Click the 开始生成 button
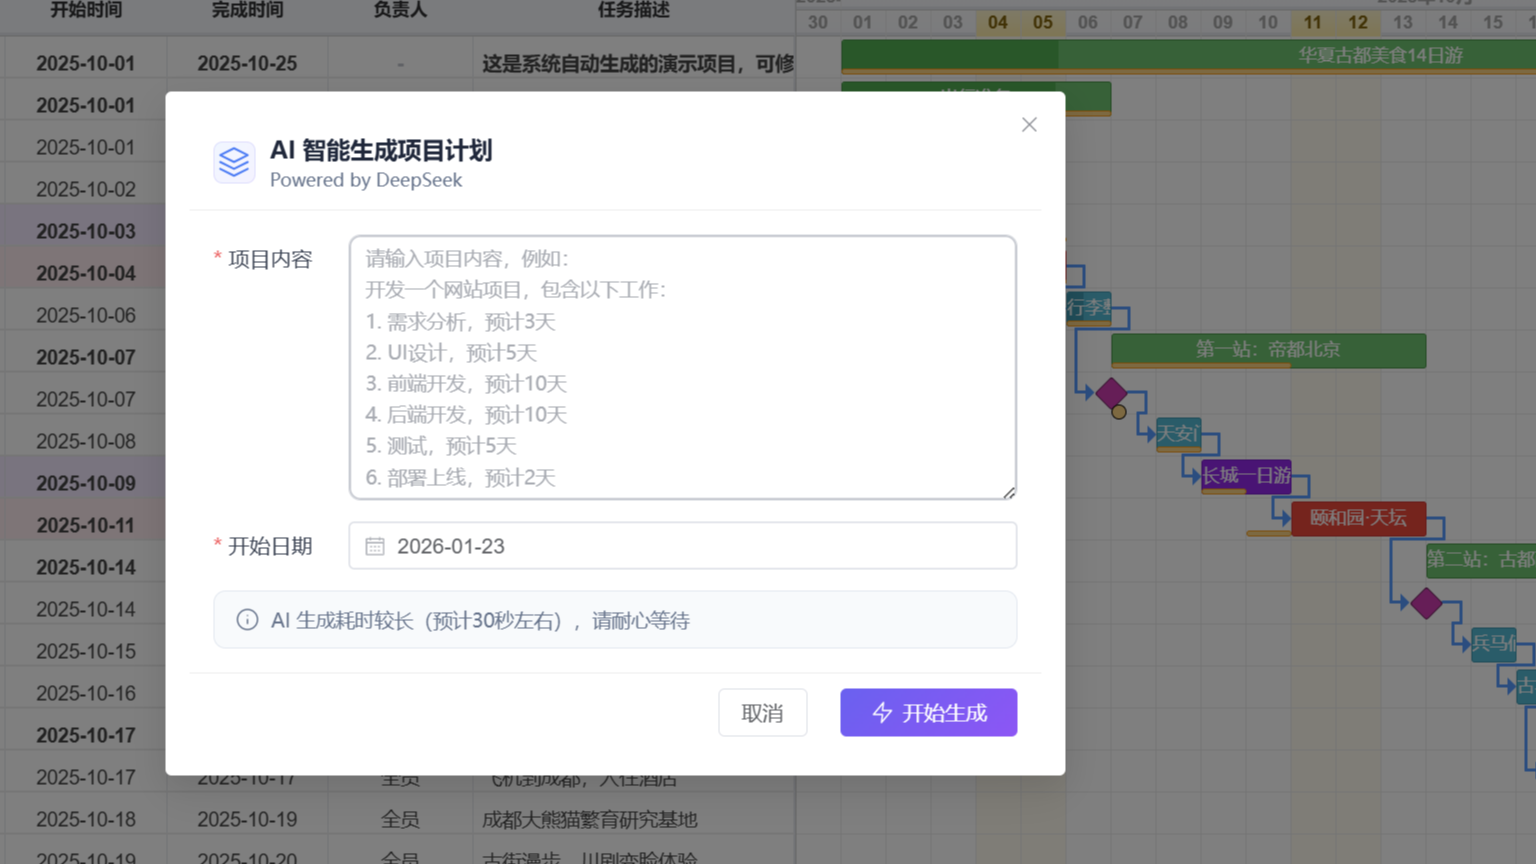 [928, 713]
